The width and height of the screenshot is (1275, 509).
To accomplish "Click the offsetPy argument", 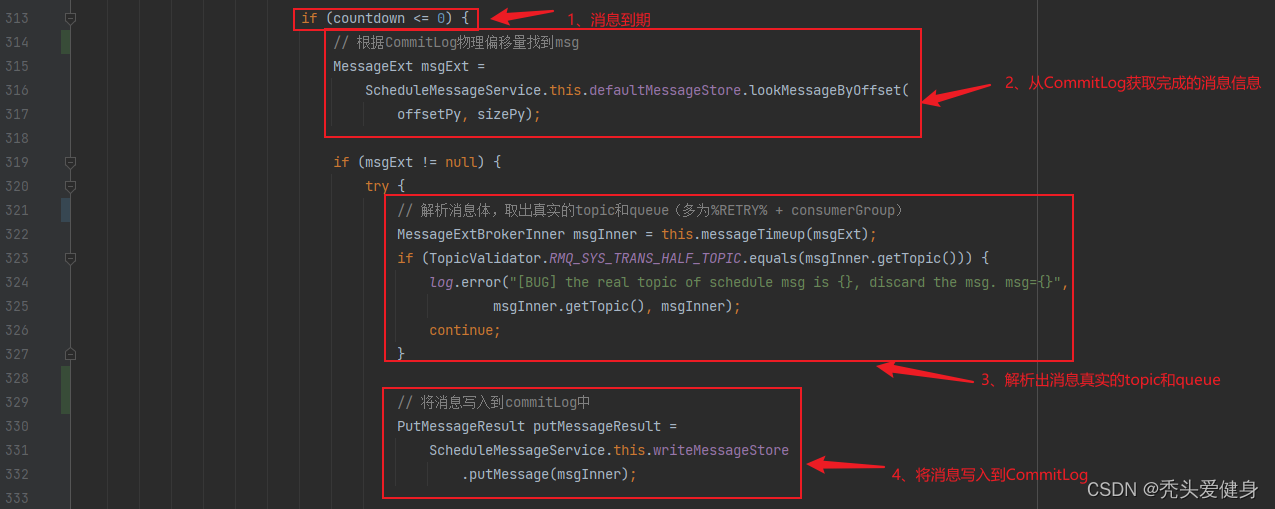I will pyautogui.click(x=429, y=114).
